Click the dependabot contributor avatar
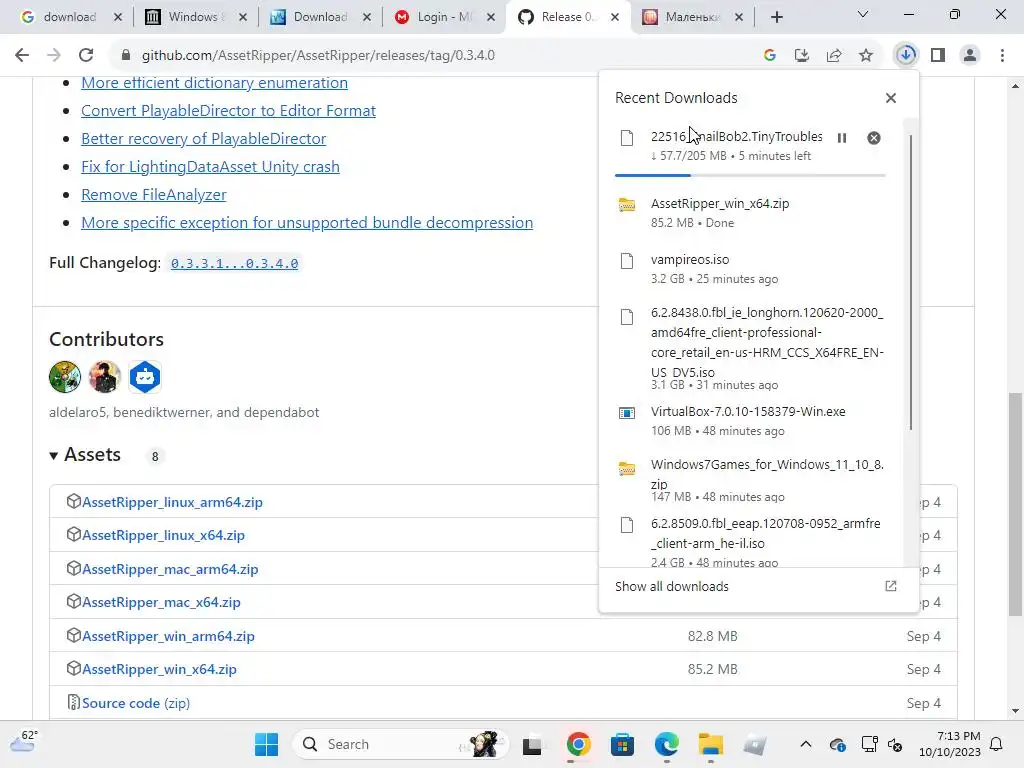 145,377
